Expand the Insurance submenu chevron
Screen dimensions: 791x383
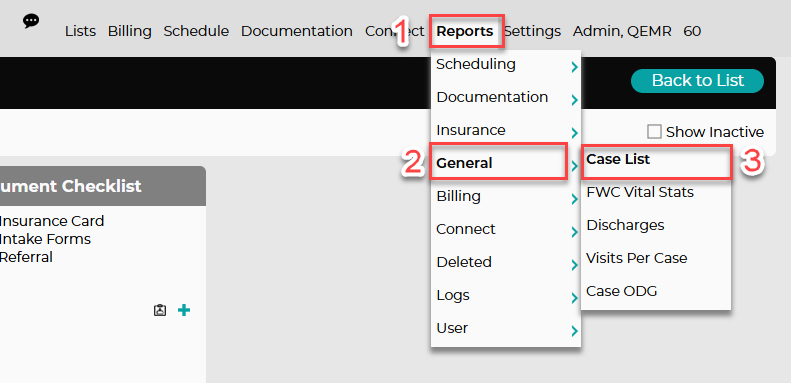pyautogui.click(x=575, y=133)
